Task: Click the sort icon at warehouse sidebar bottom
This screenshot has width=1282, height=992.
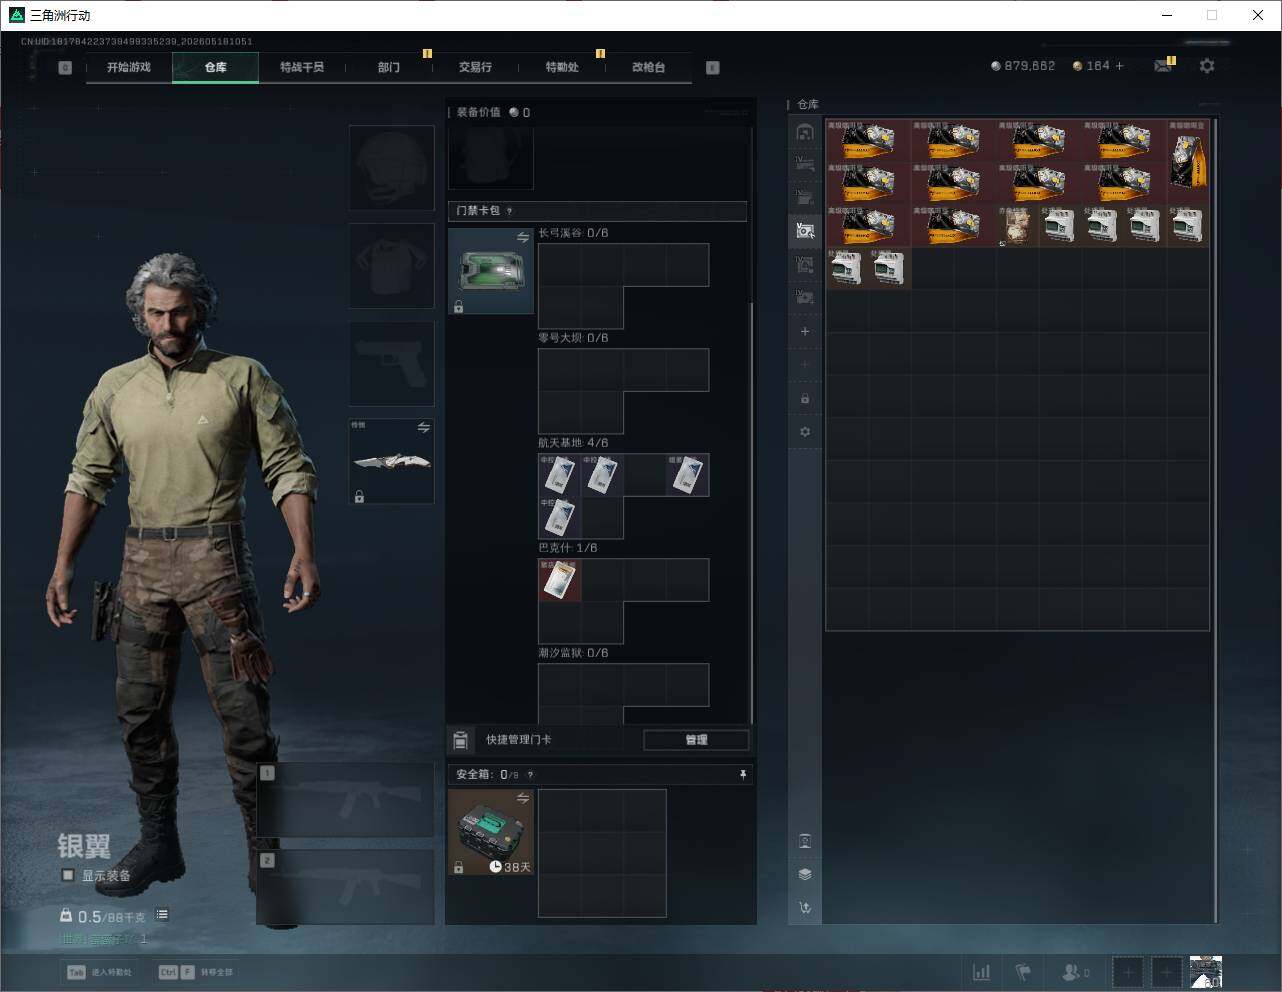Action: click(x=805, y=908)
